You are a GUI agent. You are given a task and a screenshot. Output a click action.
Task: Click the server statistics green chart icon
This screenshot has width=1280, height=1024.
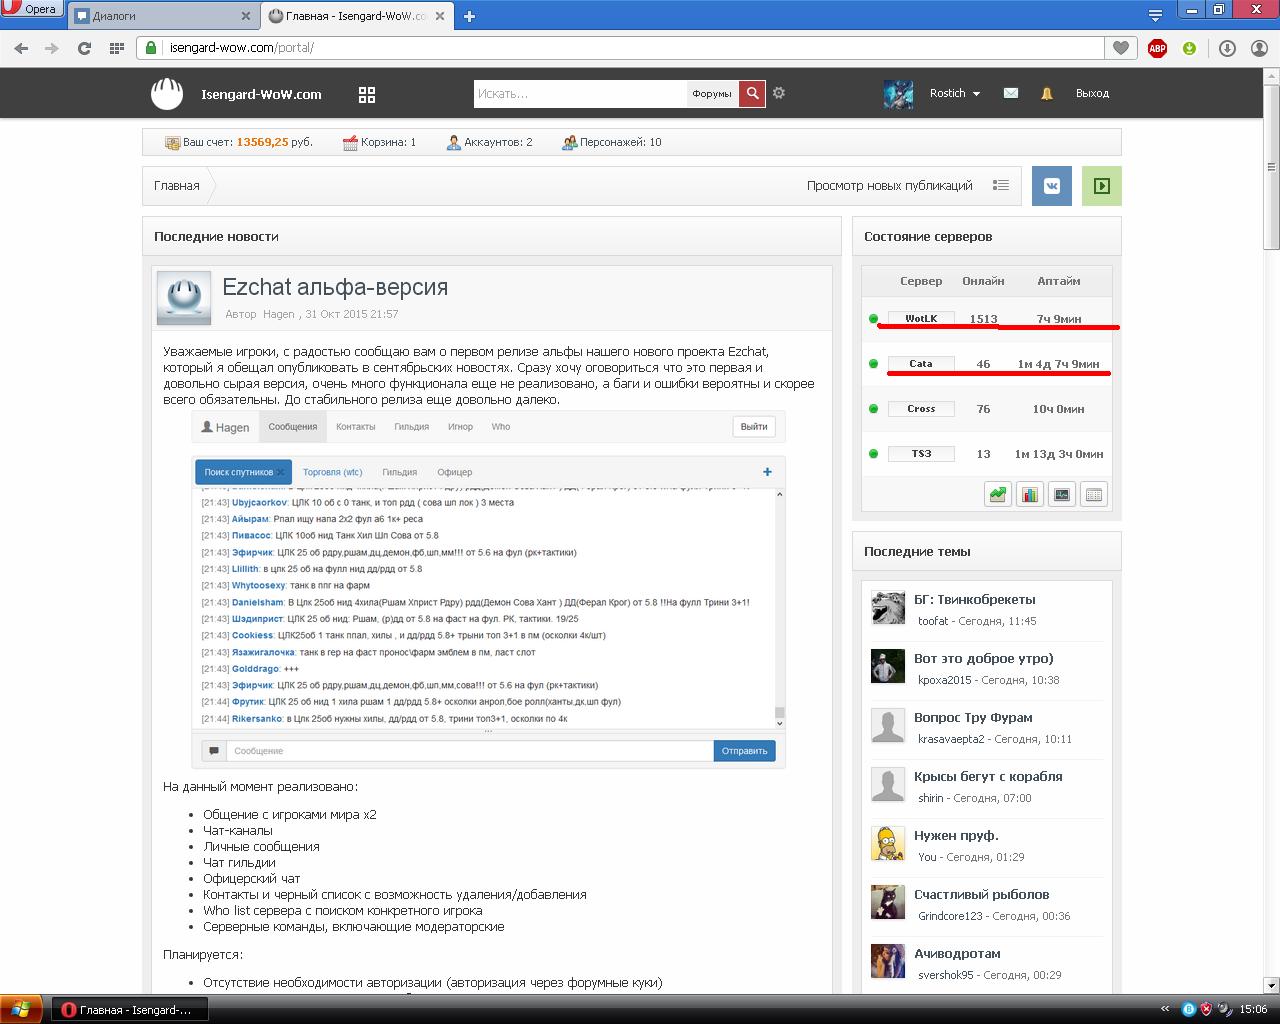(x=997, y=494)
